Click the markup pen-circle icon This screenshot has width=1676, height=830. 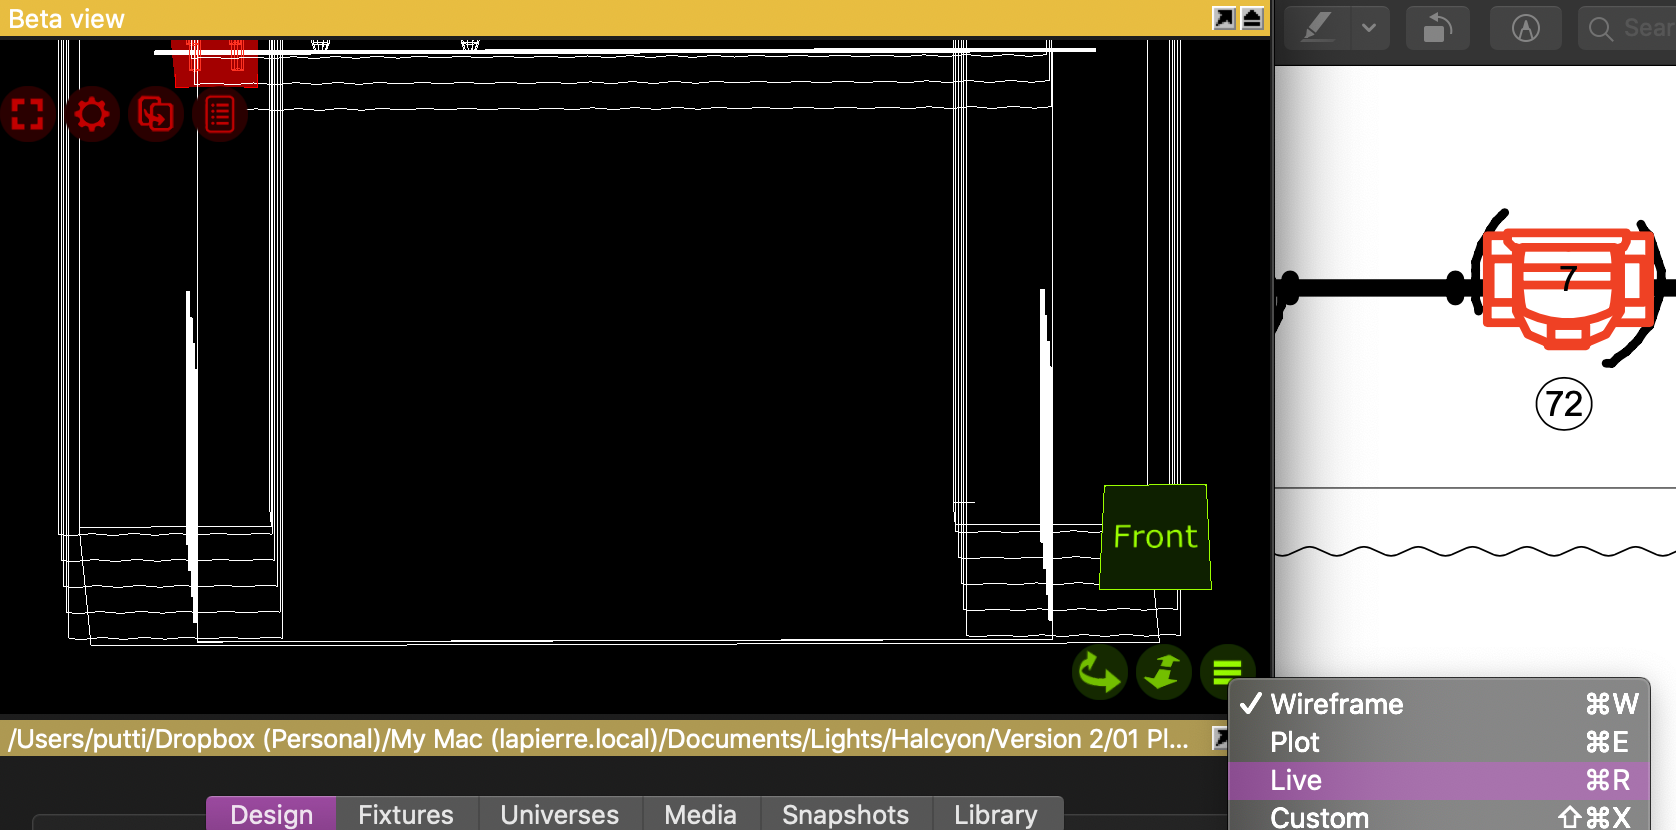coord(1525,28)
